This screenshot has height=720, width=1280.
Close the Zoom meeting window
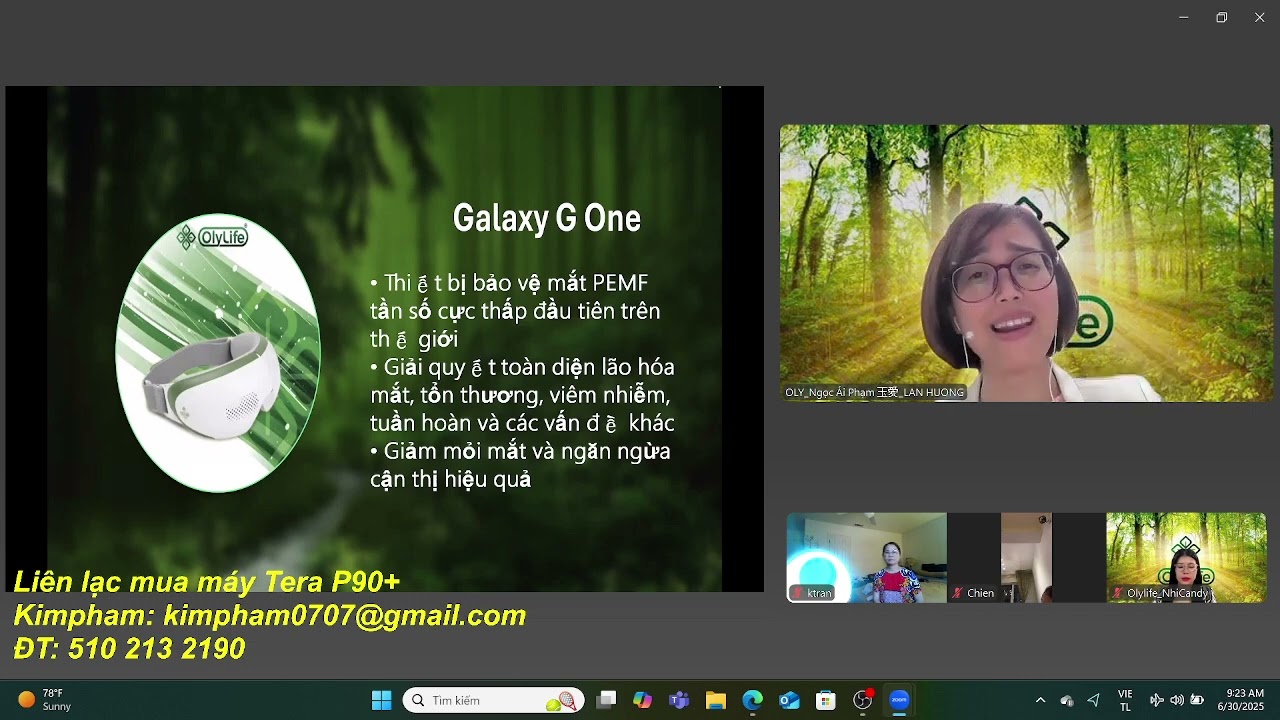(x=1259, y=17)
